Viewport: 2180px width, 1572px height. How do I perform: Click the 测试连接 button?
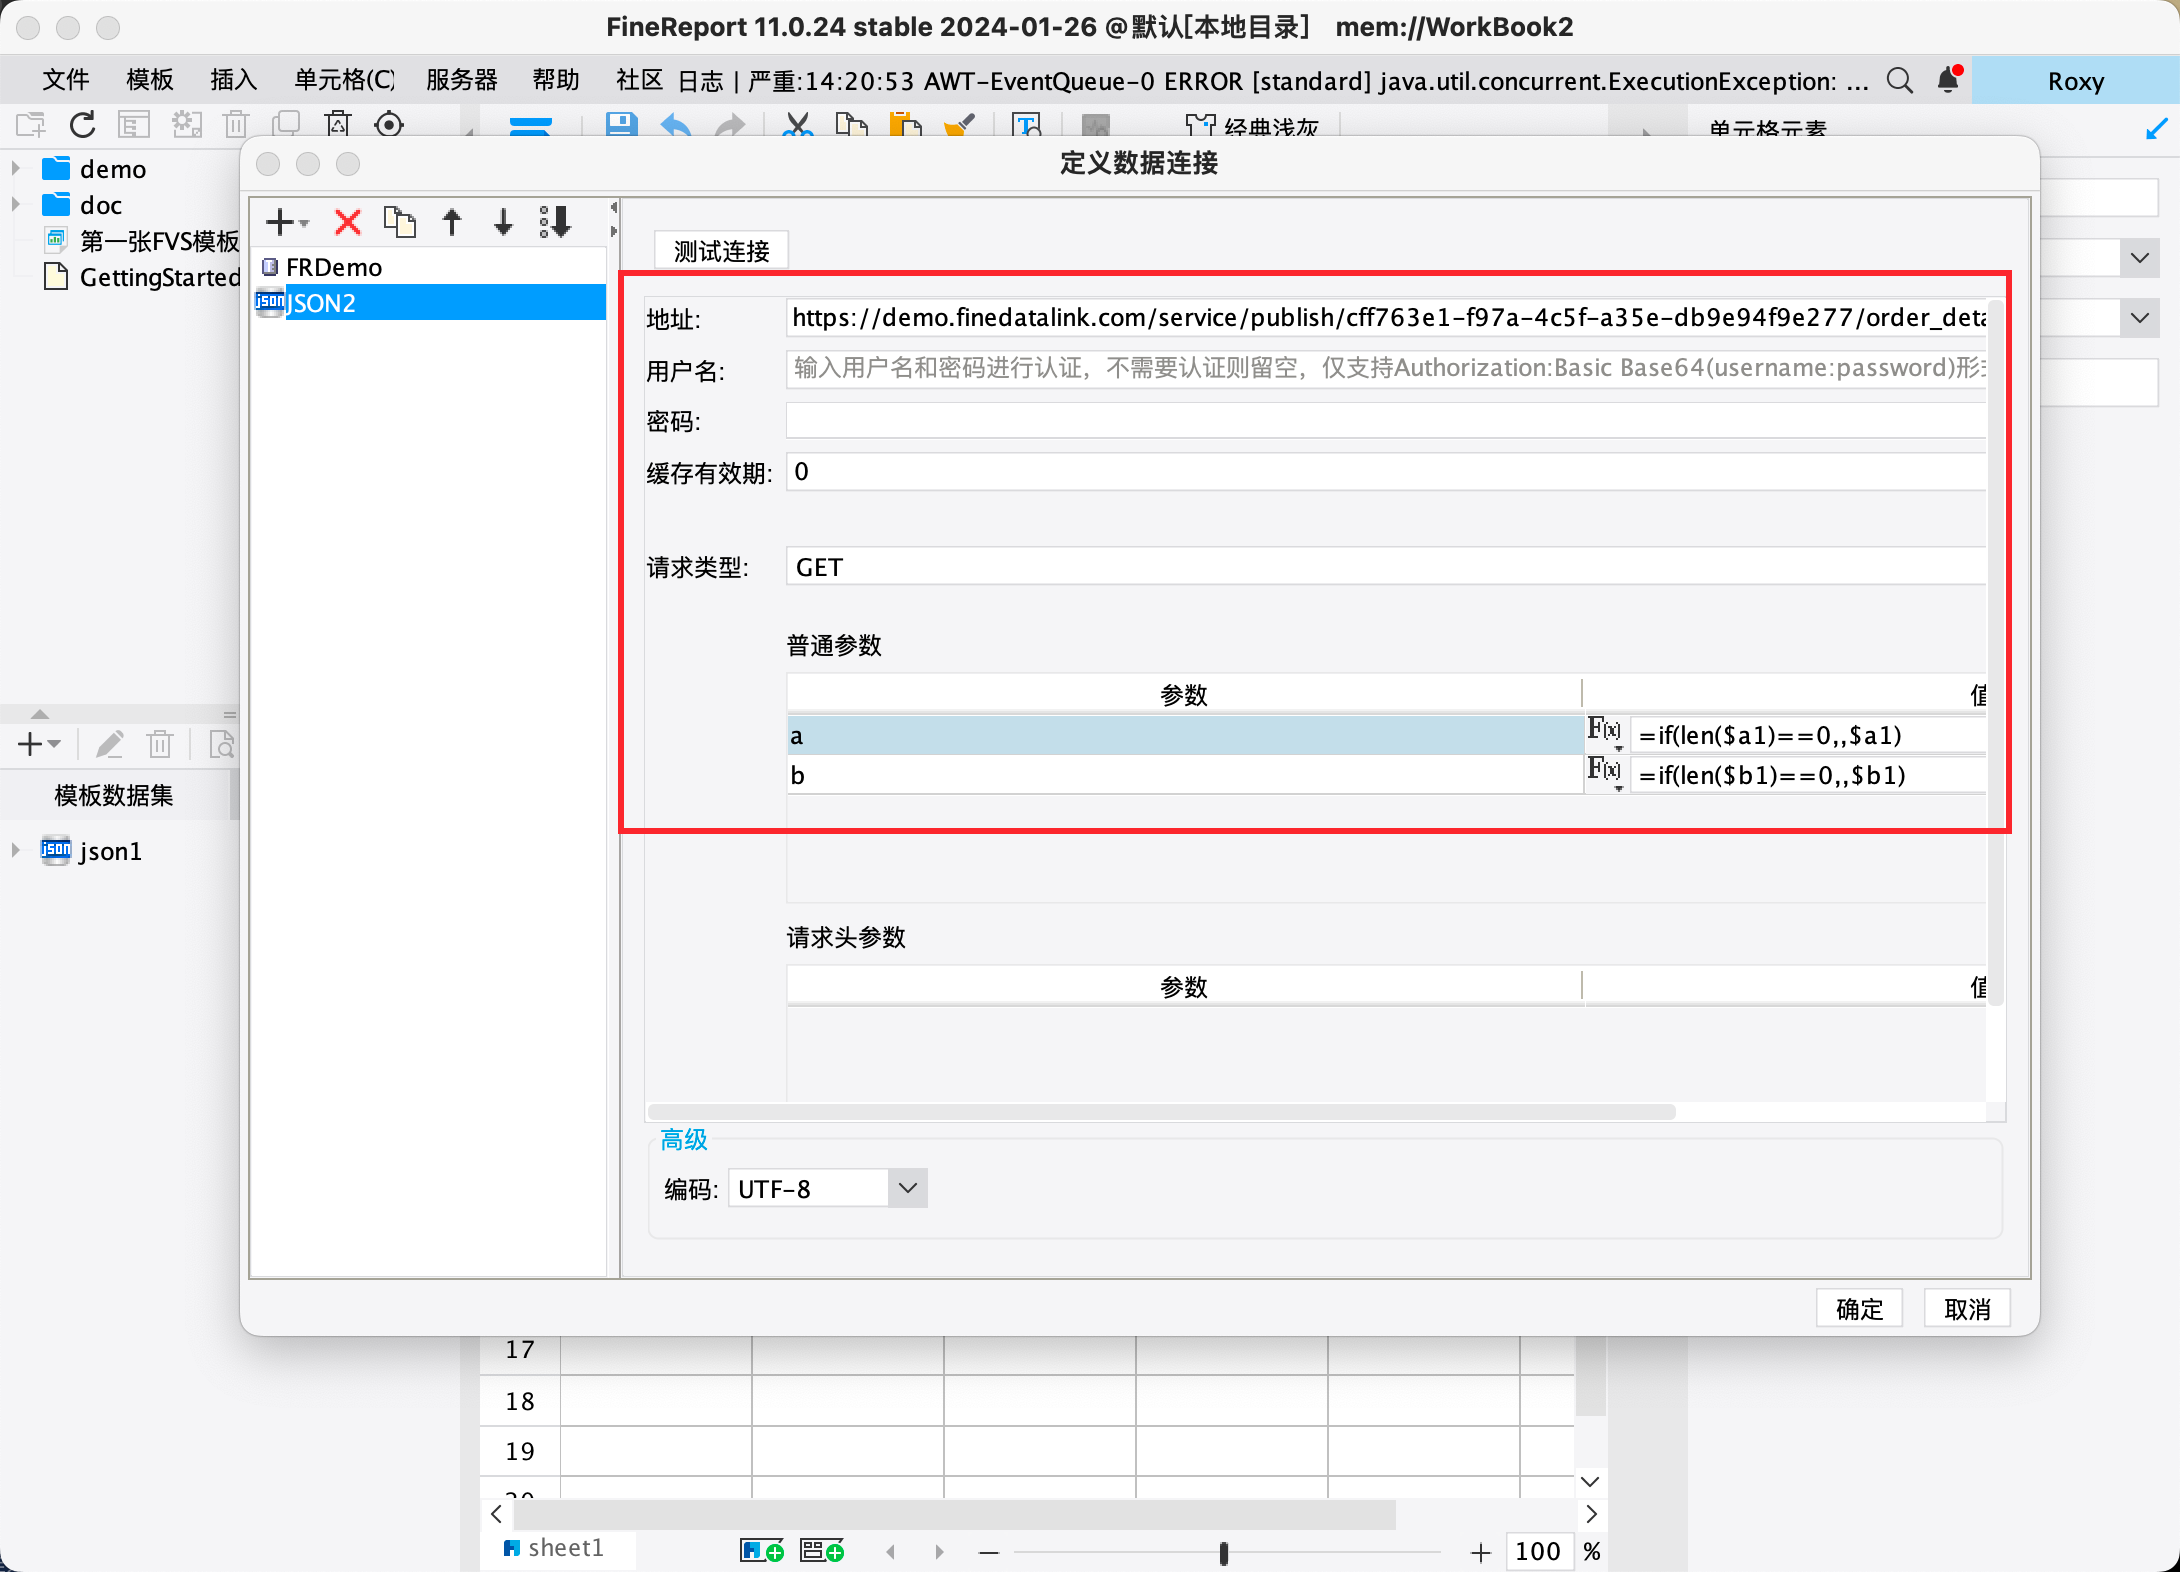point(721,251)
